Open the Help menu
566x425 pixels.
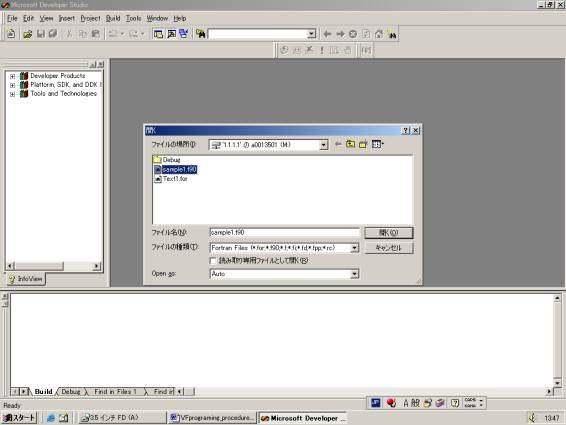pos(180,18)
